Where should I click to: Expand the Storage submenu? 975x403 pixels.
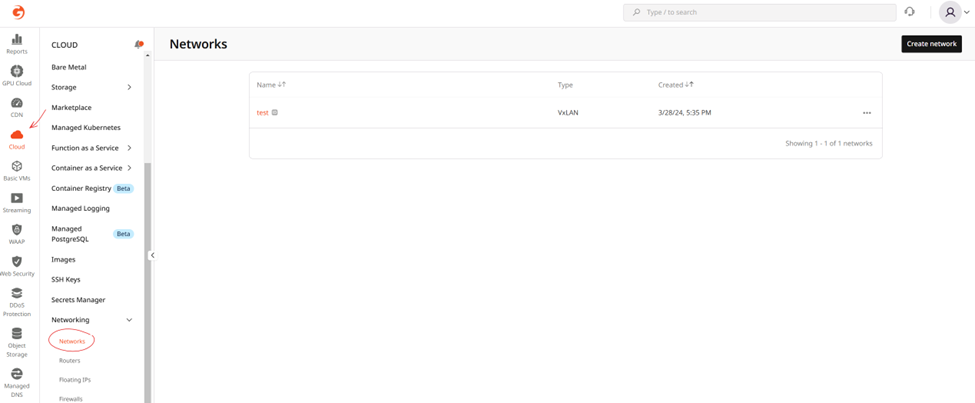pyautogui.click(x=129, y=88)
